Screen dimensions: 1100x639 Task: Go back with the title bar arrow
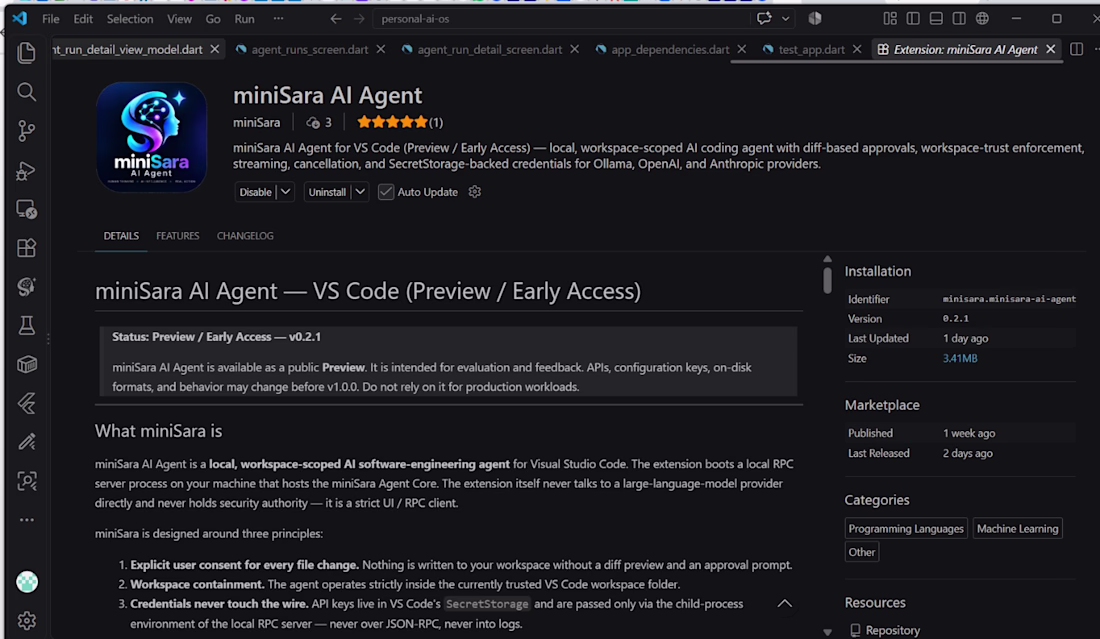pos(336,19)
